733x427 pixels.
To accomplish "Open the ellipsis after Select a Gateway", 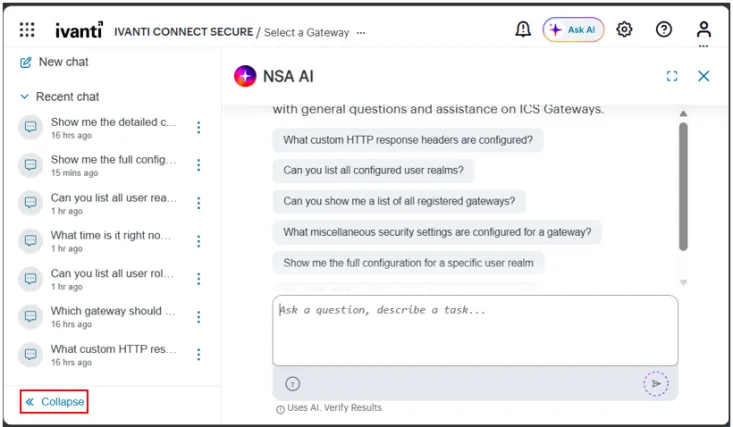I will [x=361, y=33].
